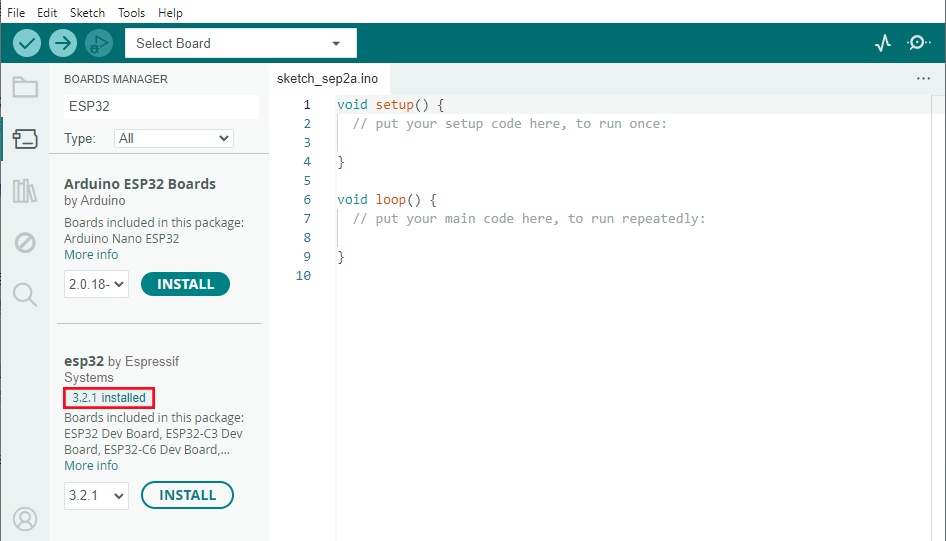Viewport: 946px width, 541px height.
Task: Open the Boards Manager sidebar icon
Action: point(25,139)
